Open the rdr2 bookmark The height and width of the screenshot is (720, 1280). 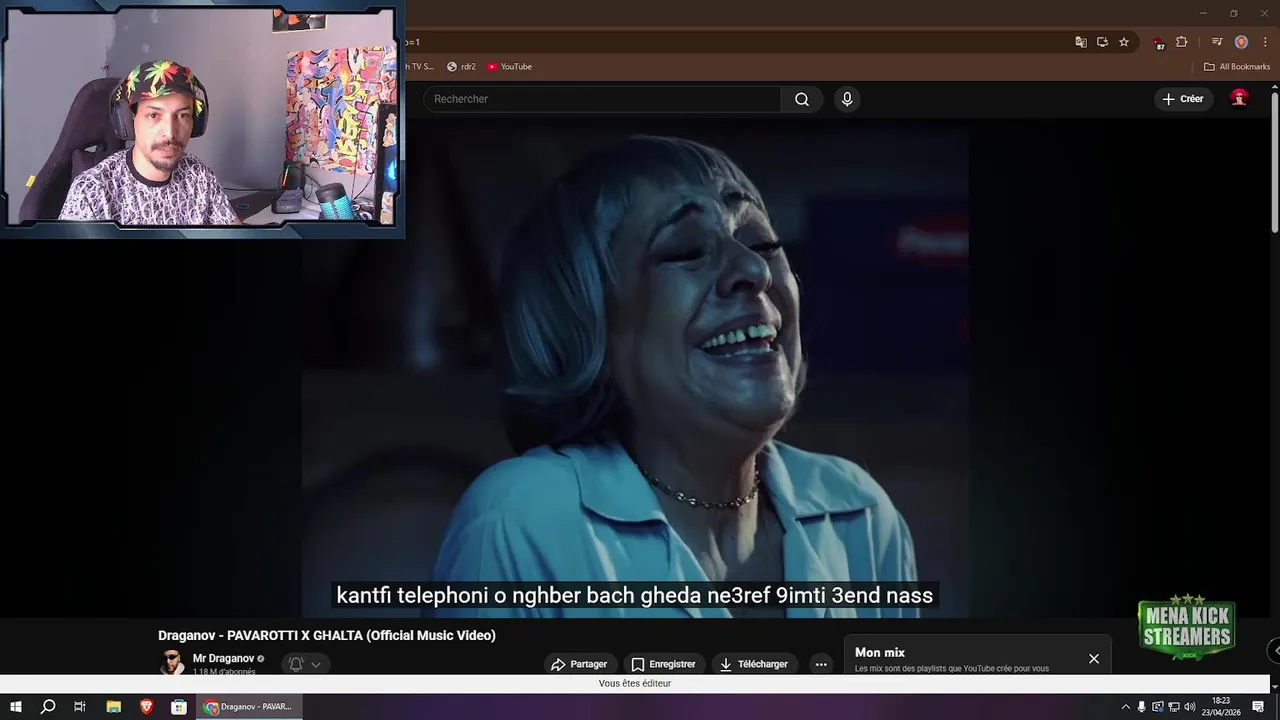pos(462,67)
